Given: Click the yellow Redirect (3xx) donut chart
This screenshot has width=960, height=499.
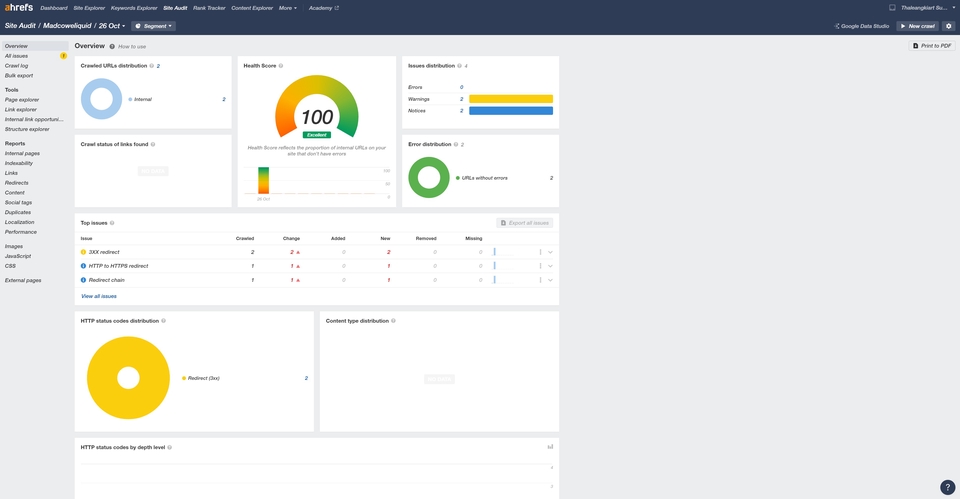Looking at the screenshot, I should [128, 378].
